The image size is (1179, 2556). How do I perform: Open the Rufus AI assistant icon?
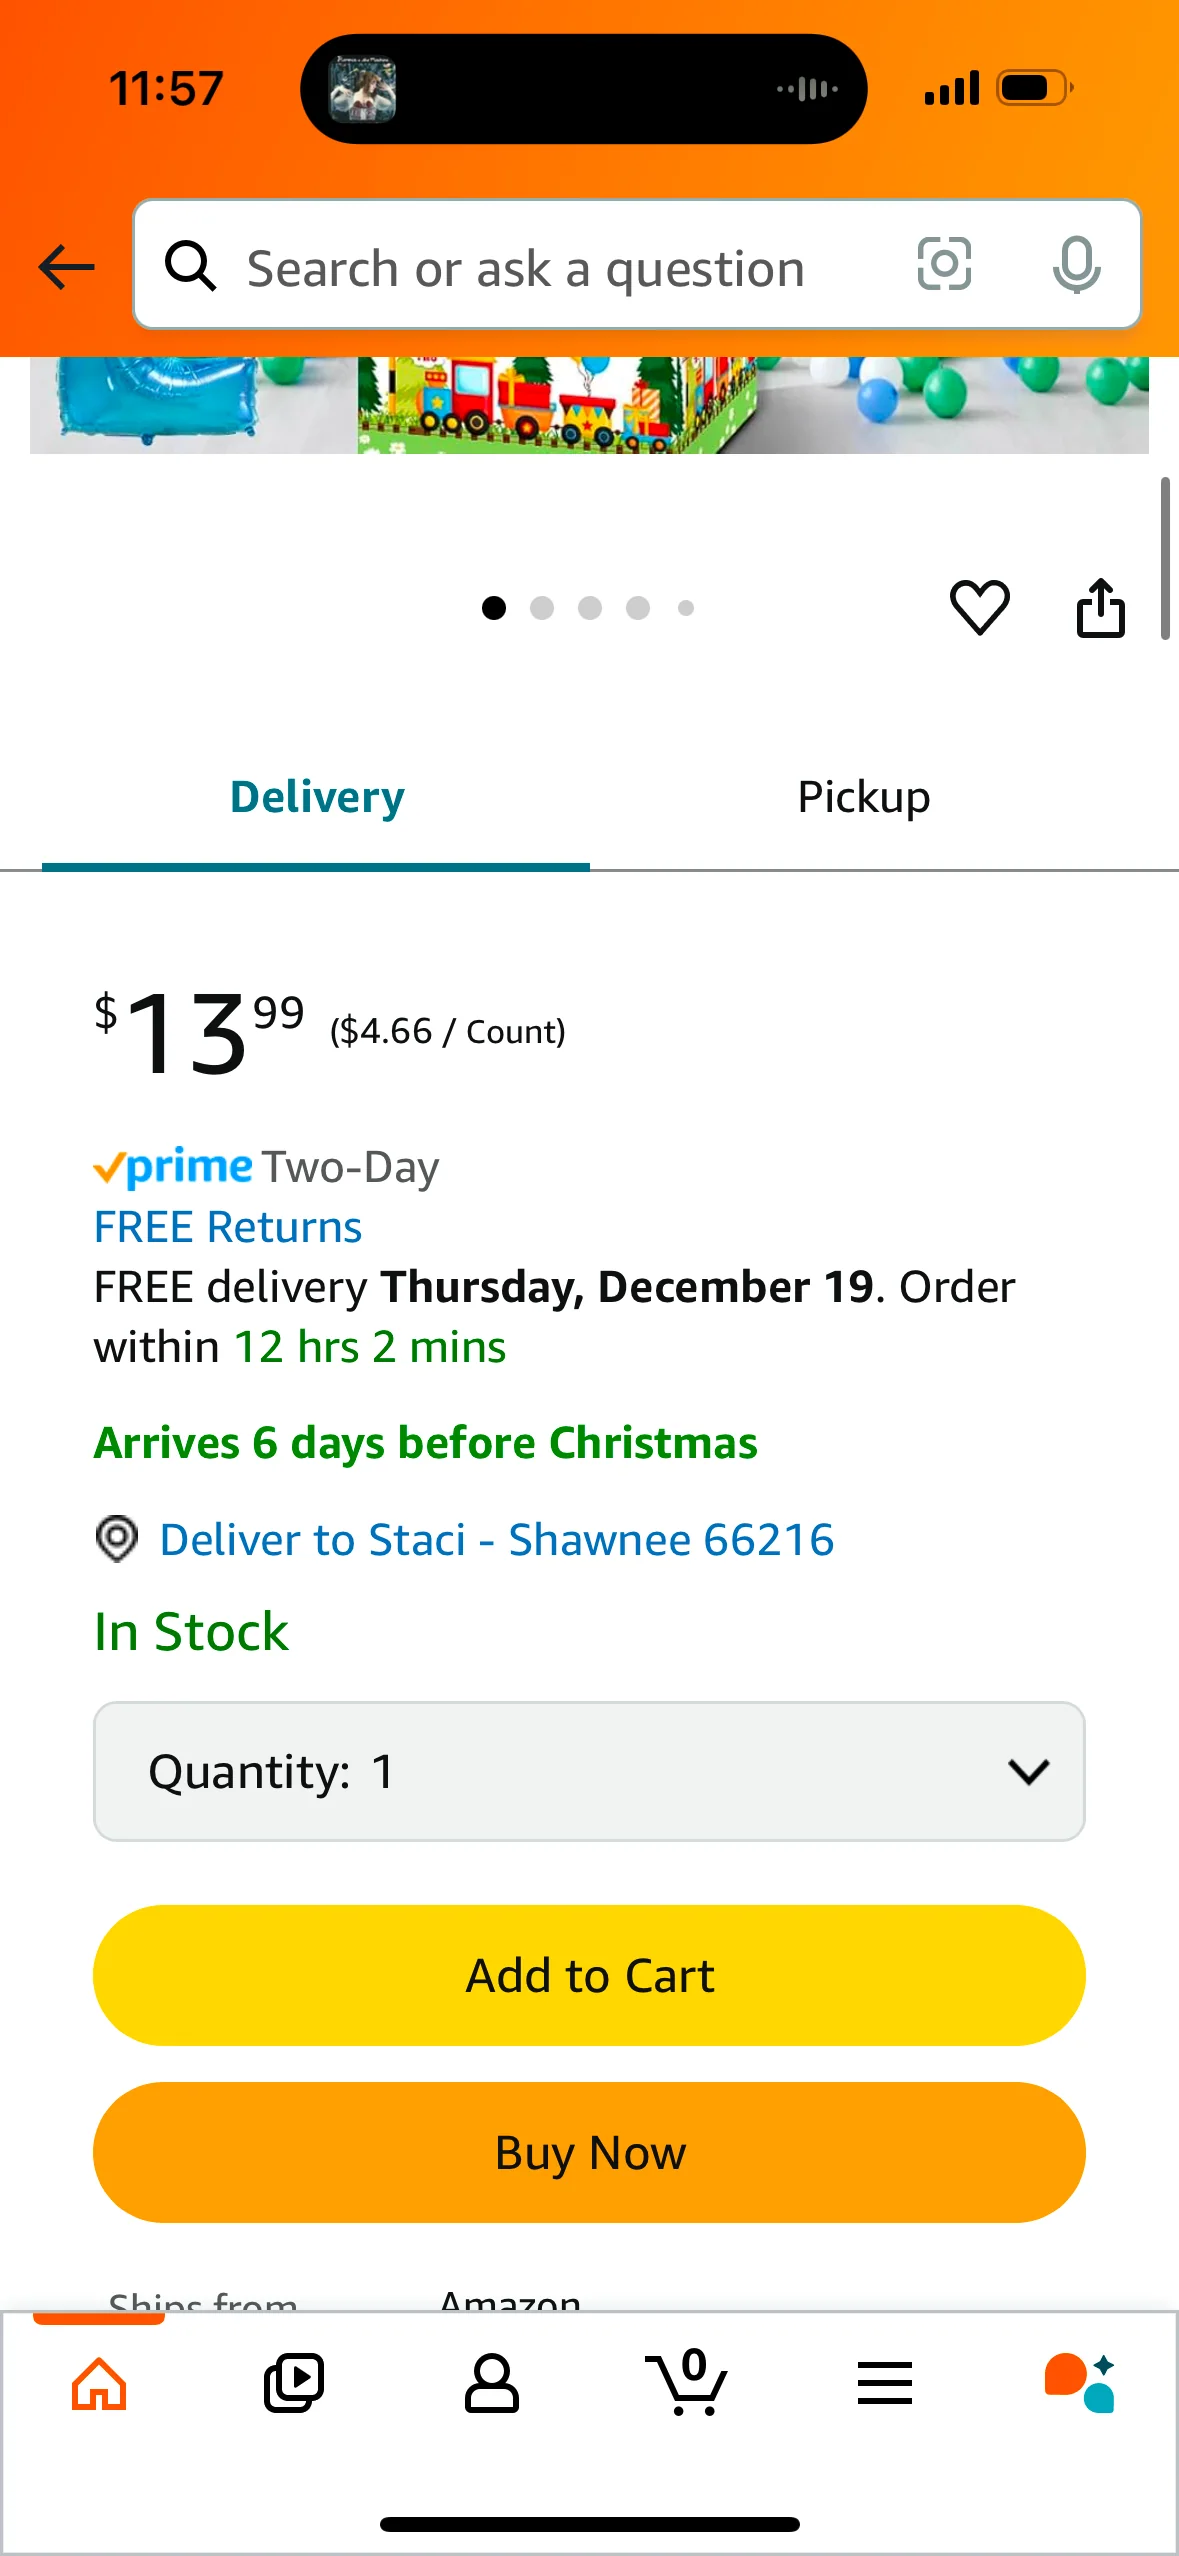tap(1080, 2384)
